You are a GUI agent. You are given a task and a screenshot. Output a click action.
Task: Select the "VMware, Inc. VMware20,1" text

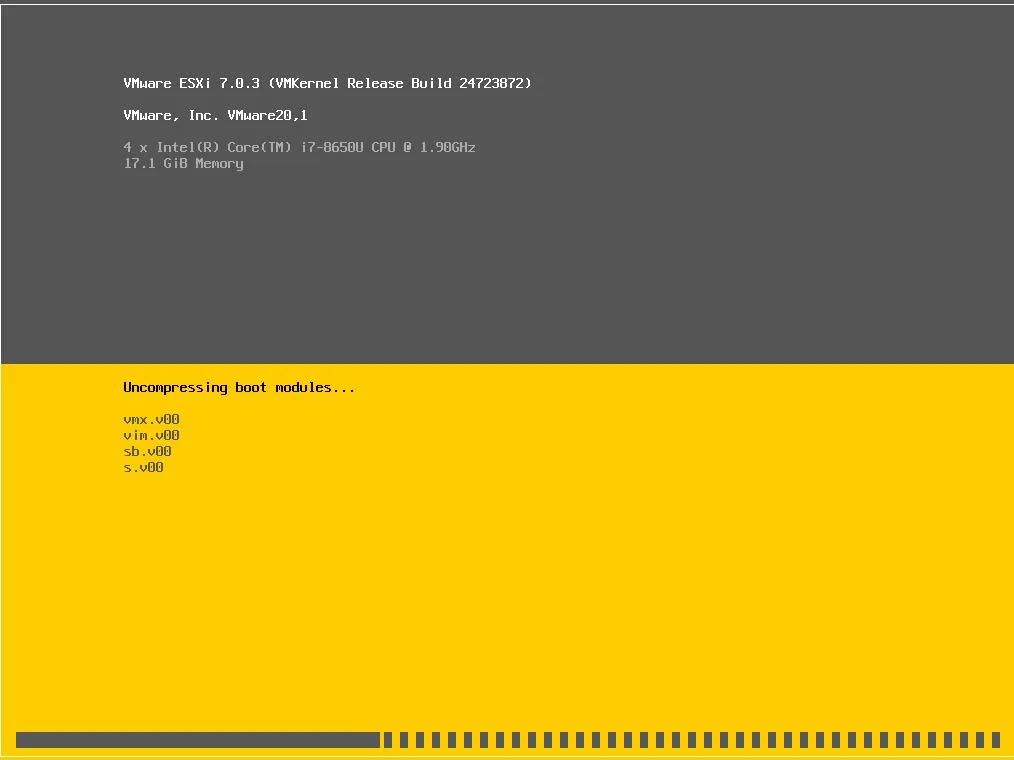[x=215, y=116]
